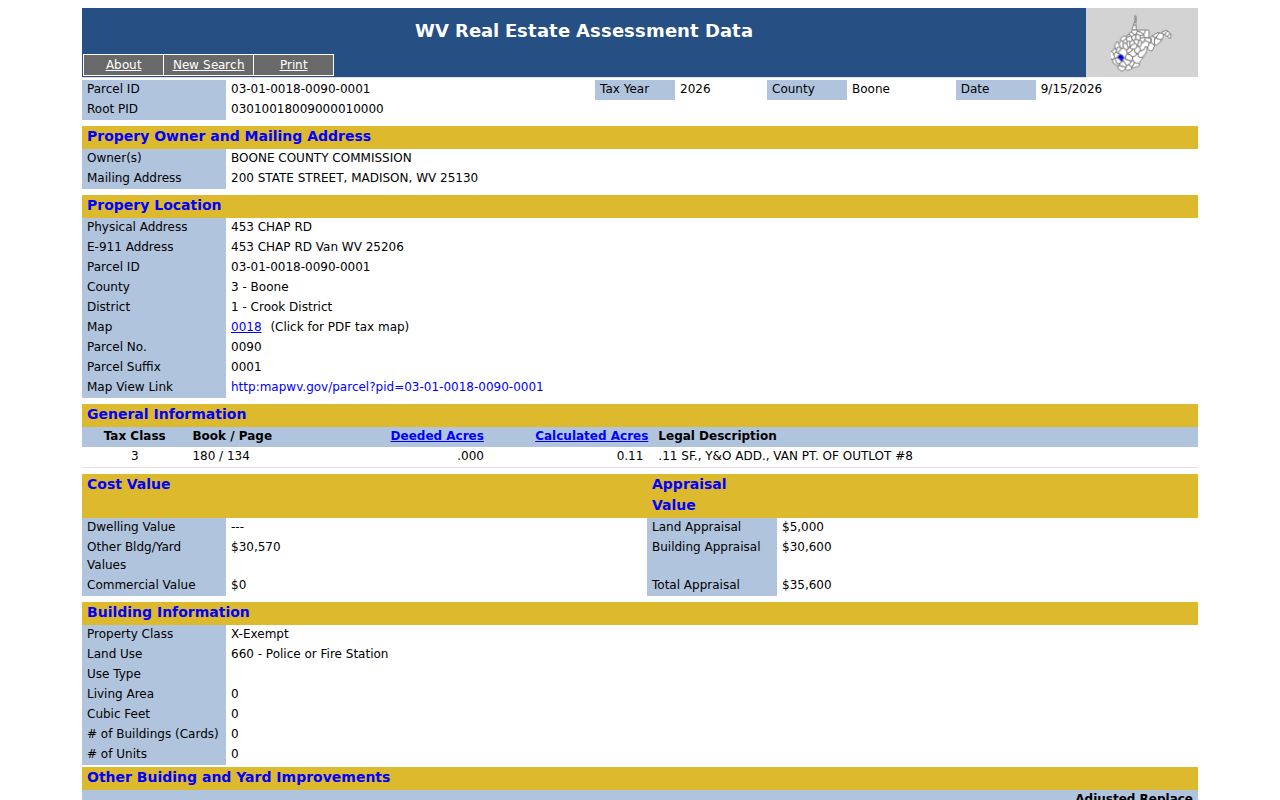The height and width of the screenshot is (800, 1280).
Task: Select the legal description .11 SF., Y&O ADD. text
Action: point(785,456)
